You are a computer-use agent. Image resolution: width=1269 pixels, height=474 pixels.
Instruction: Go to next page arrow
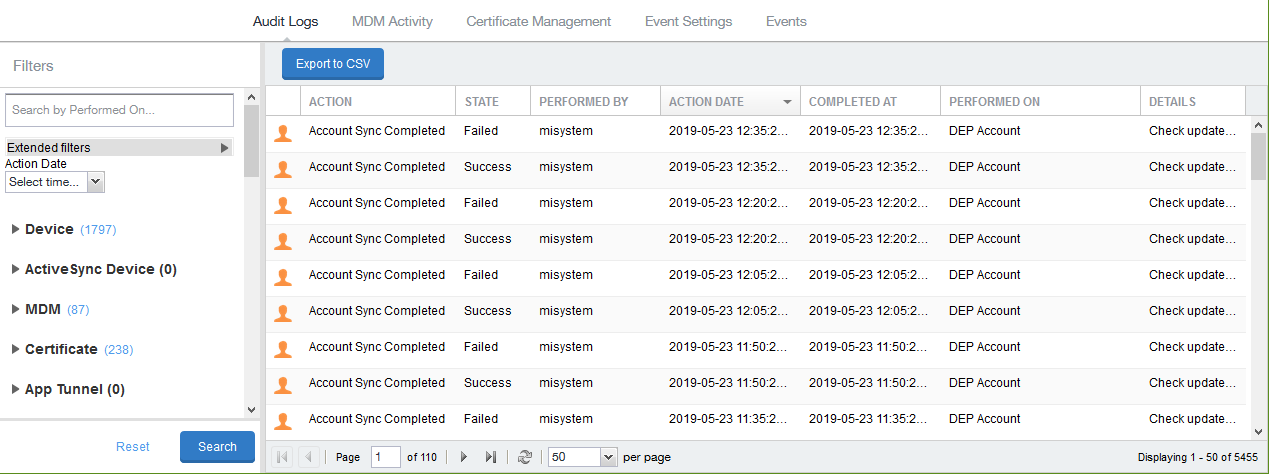tap(463, 457)
